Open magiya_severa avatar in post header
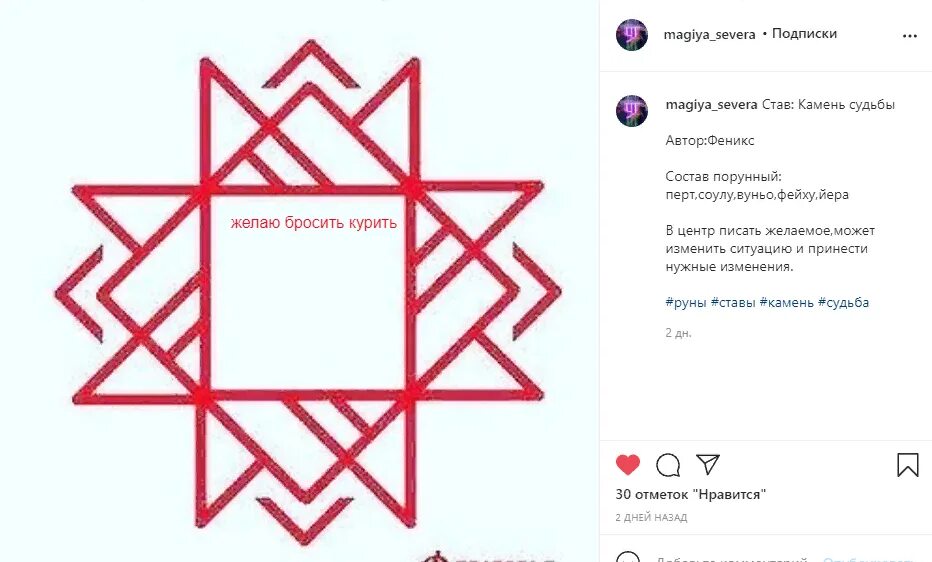Image resolution: width=932 pixels, height=562 pixels. click(x=631, y=34)
